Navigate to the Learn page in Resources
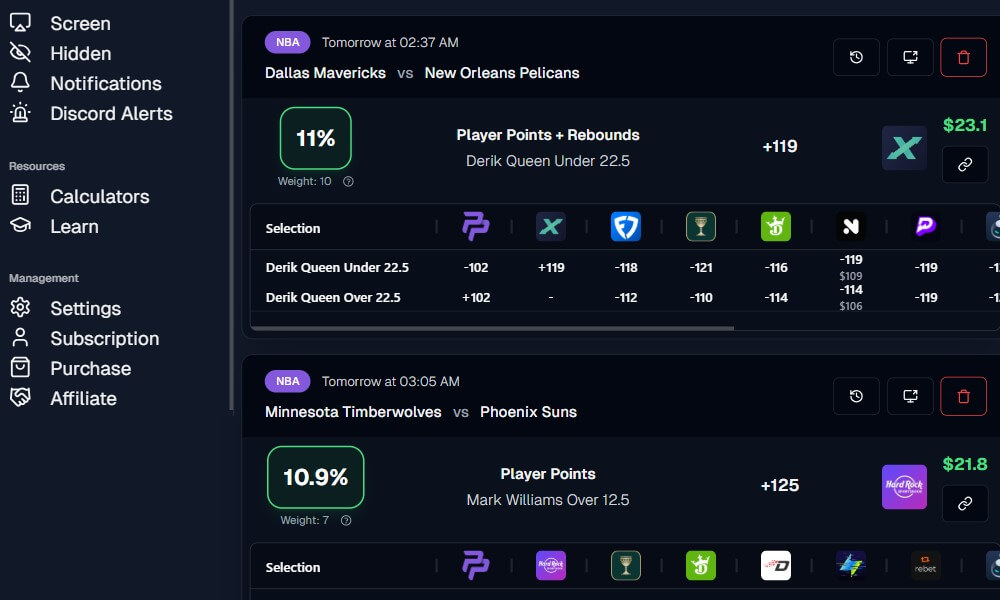 pyautogui.click(x=74, y=227)
